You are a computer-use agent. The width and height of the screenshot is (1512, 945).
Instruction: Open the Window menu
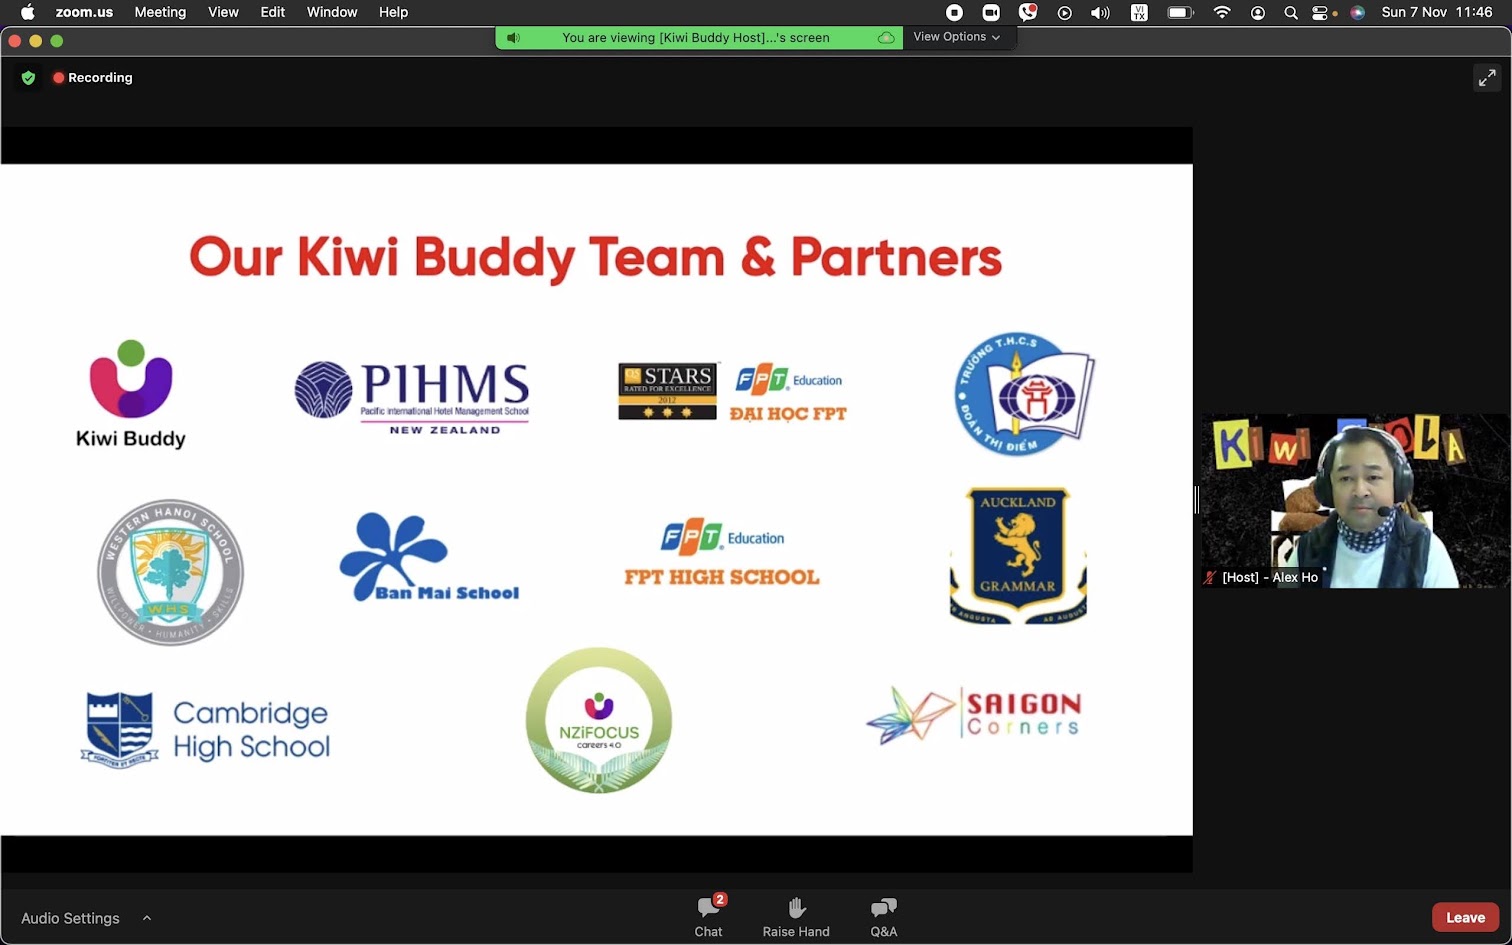tap(332, 12)
